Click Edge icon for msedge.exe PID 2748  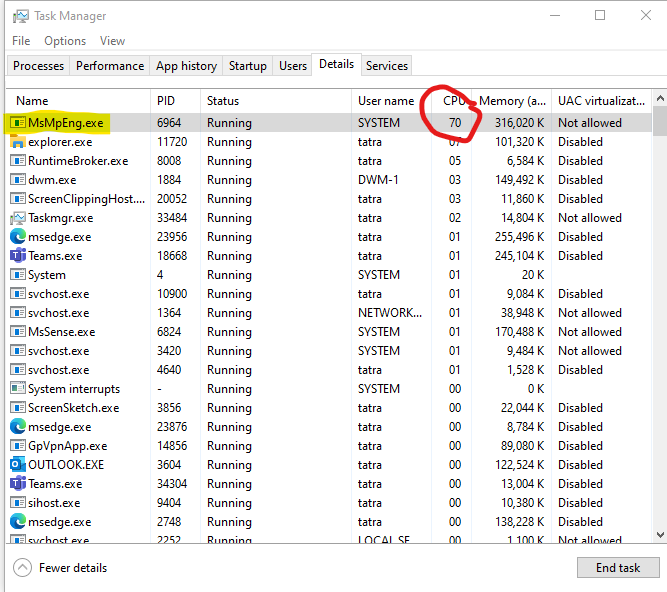17,521
